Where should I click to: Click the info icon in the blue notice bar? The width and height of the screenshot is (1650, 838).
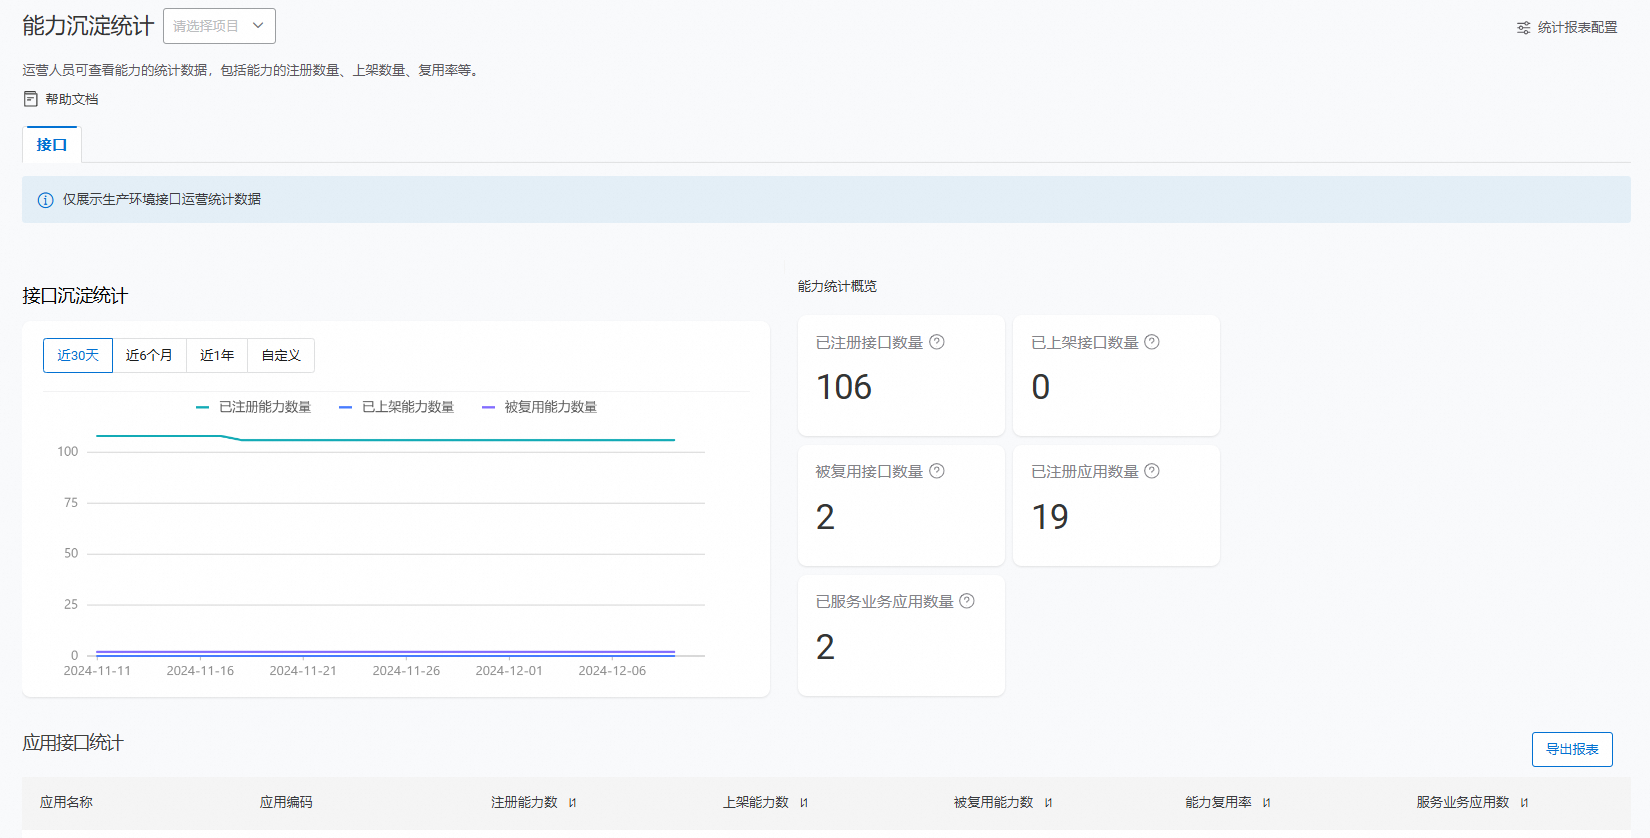click(45, 200)
